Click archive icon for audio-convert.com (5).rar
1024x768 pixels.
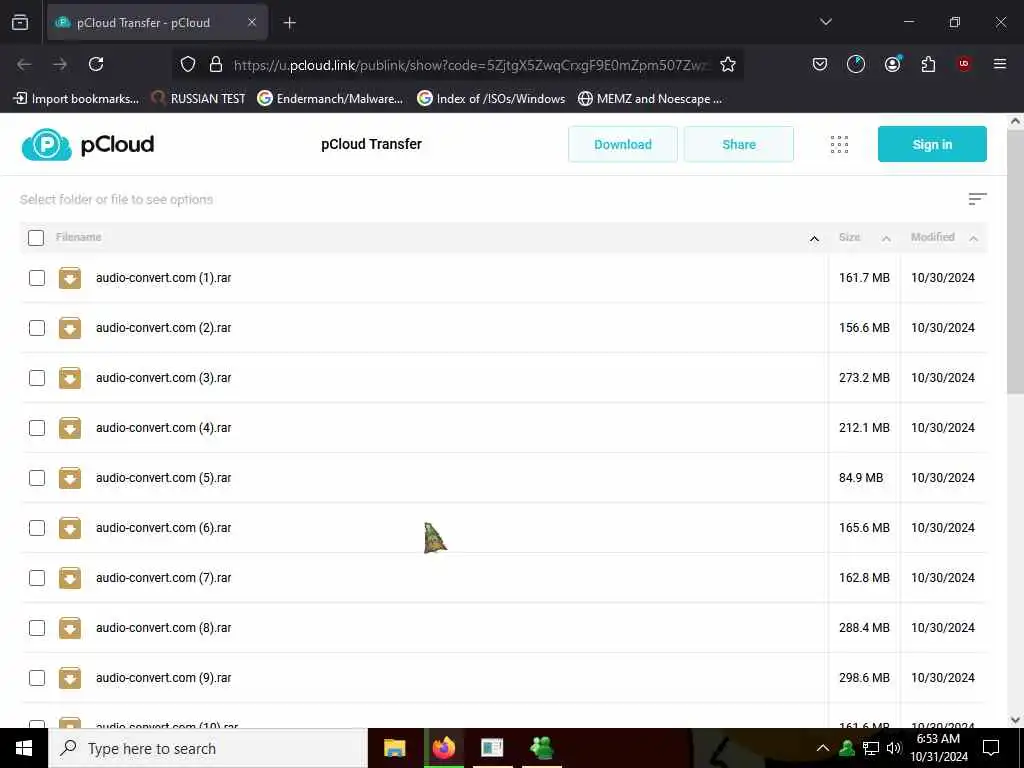[70, 478]
